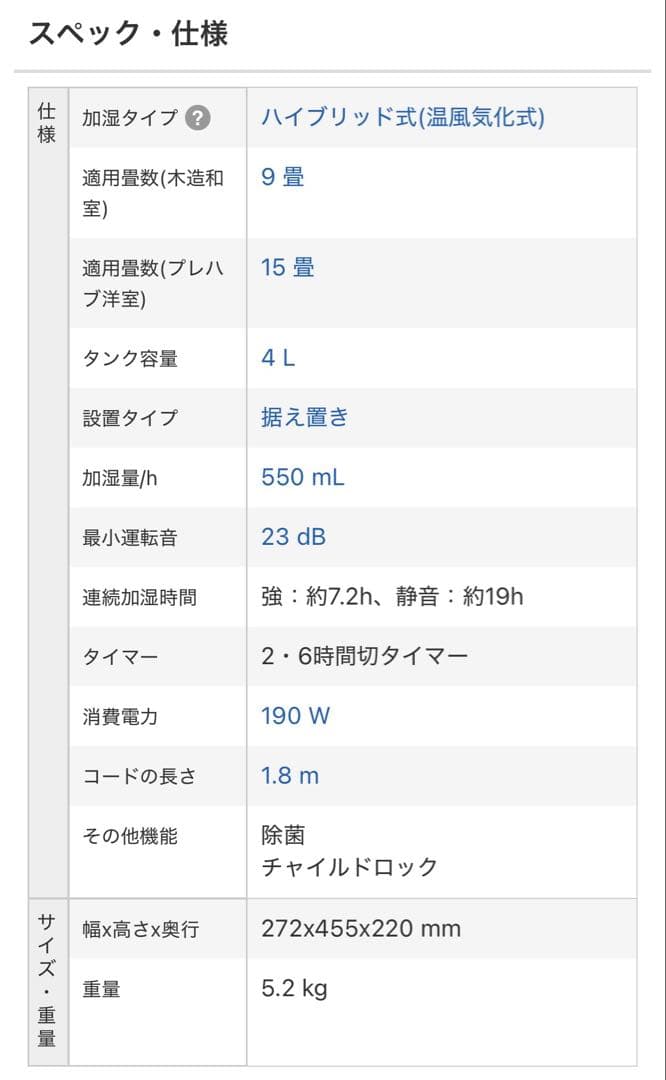Click the 据え置き installation type link

click(304, 418)
